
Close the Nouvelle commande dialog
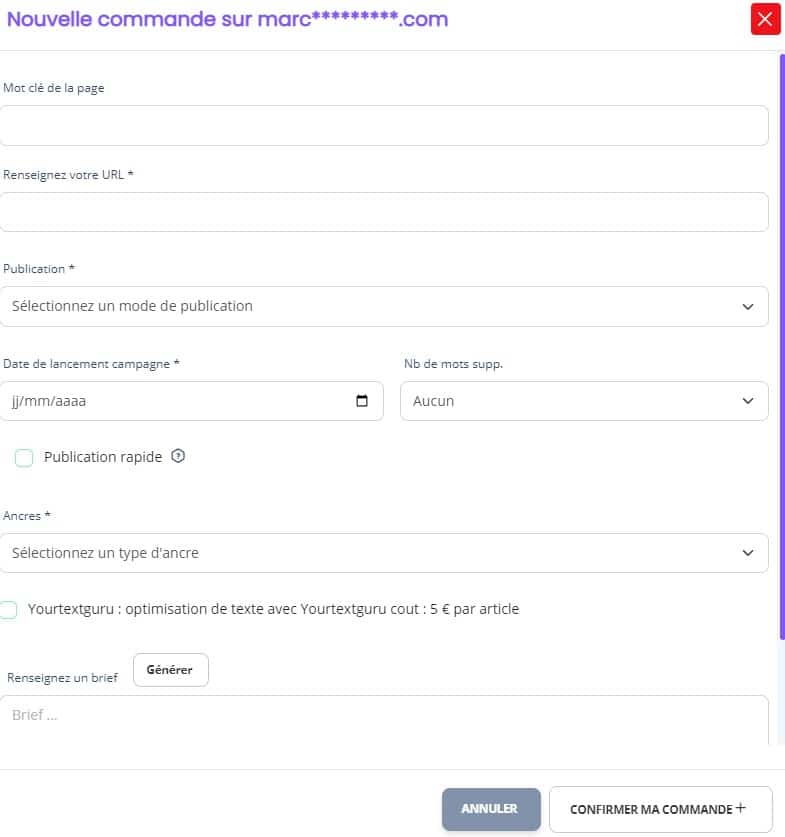click(x=765, y=19)
